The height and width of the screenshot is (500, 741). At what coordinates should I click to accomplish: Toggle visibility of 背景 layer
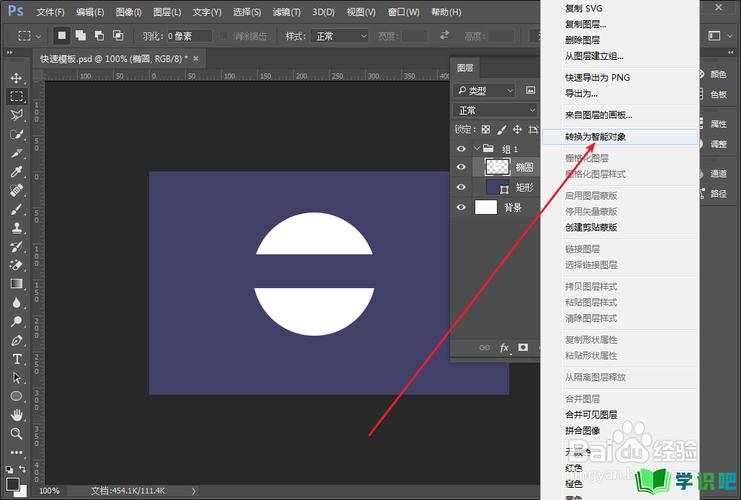(461, 207)
